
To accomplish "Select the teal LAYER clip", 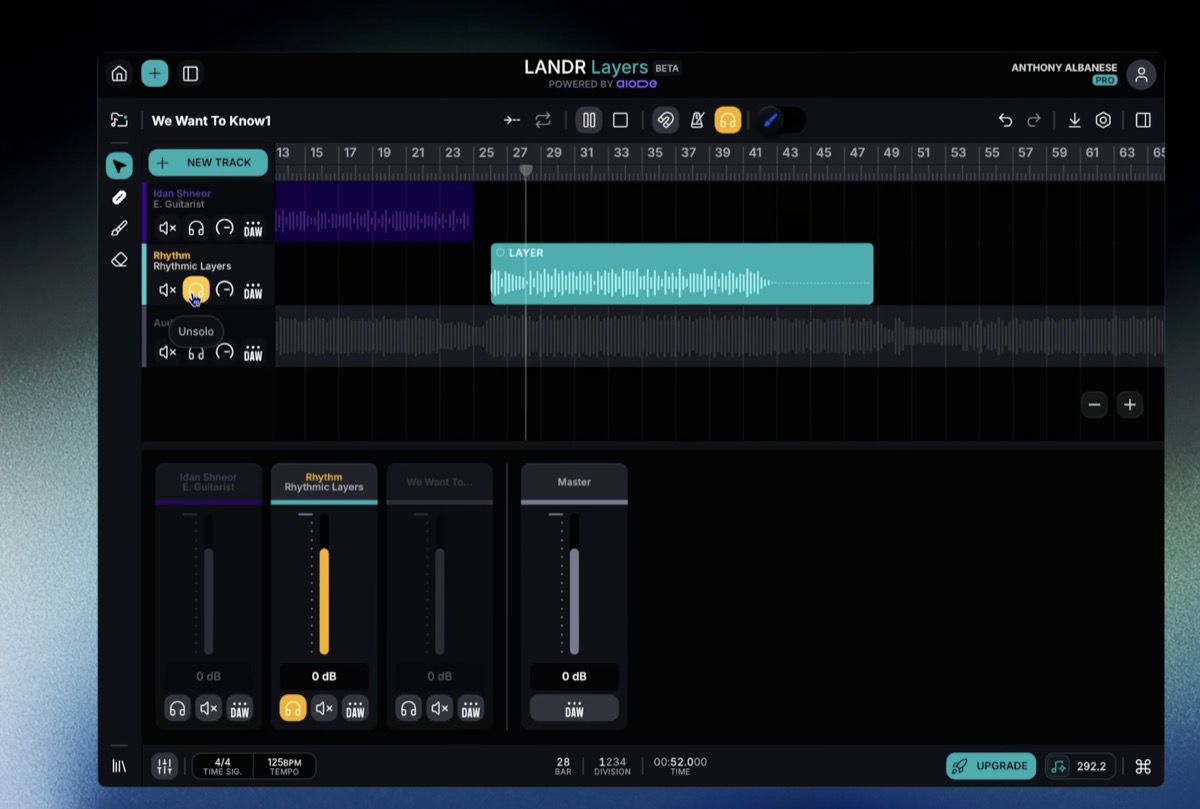I will tap(682, 274).
